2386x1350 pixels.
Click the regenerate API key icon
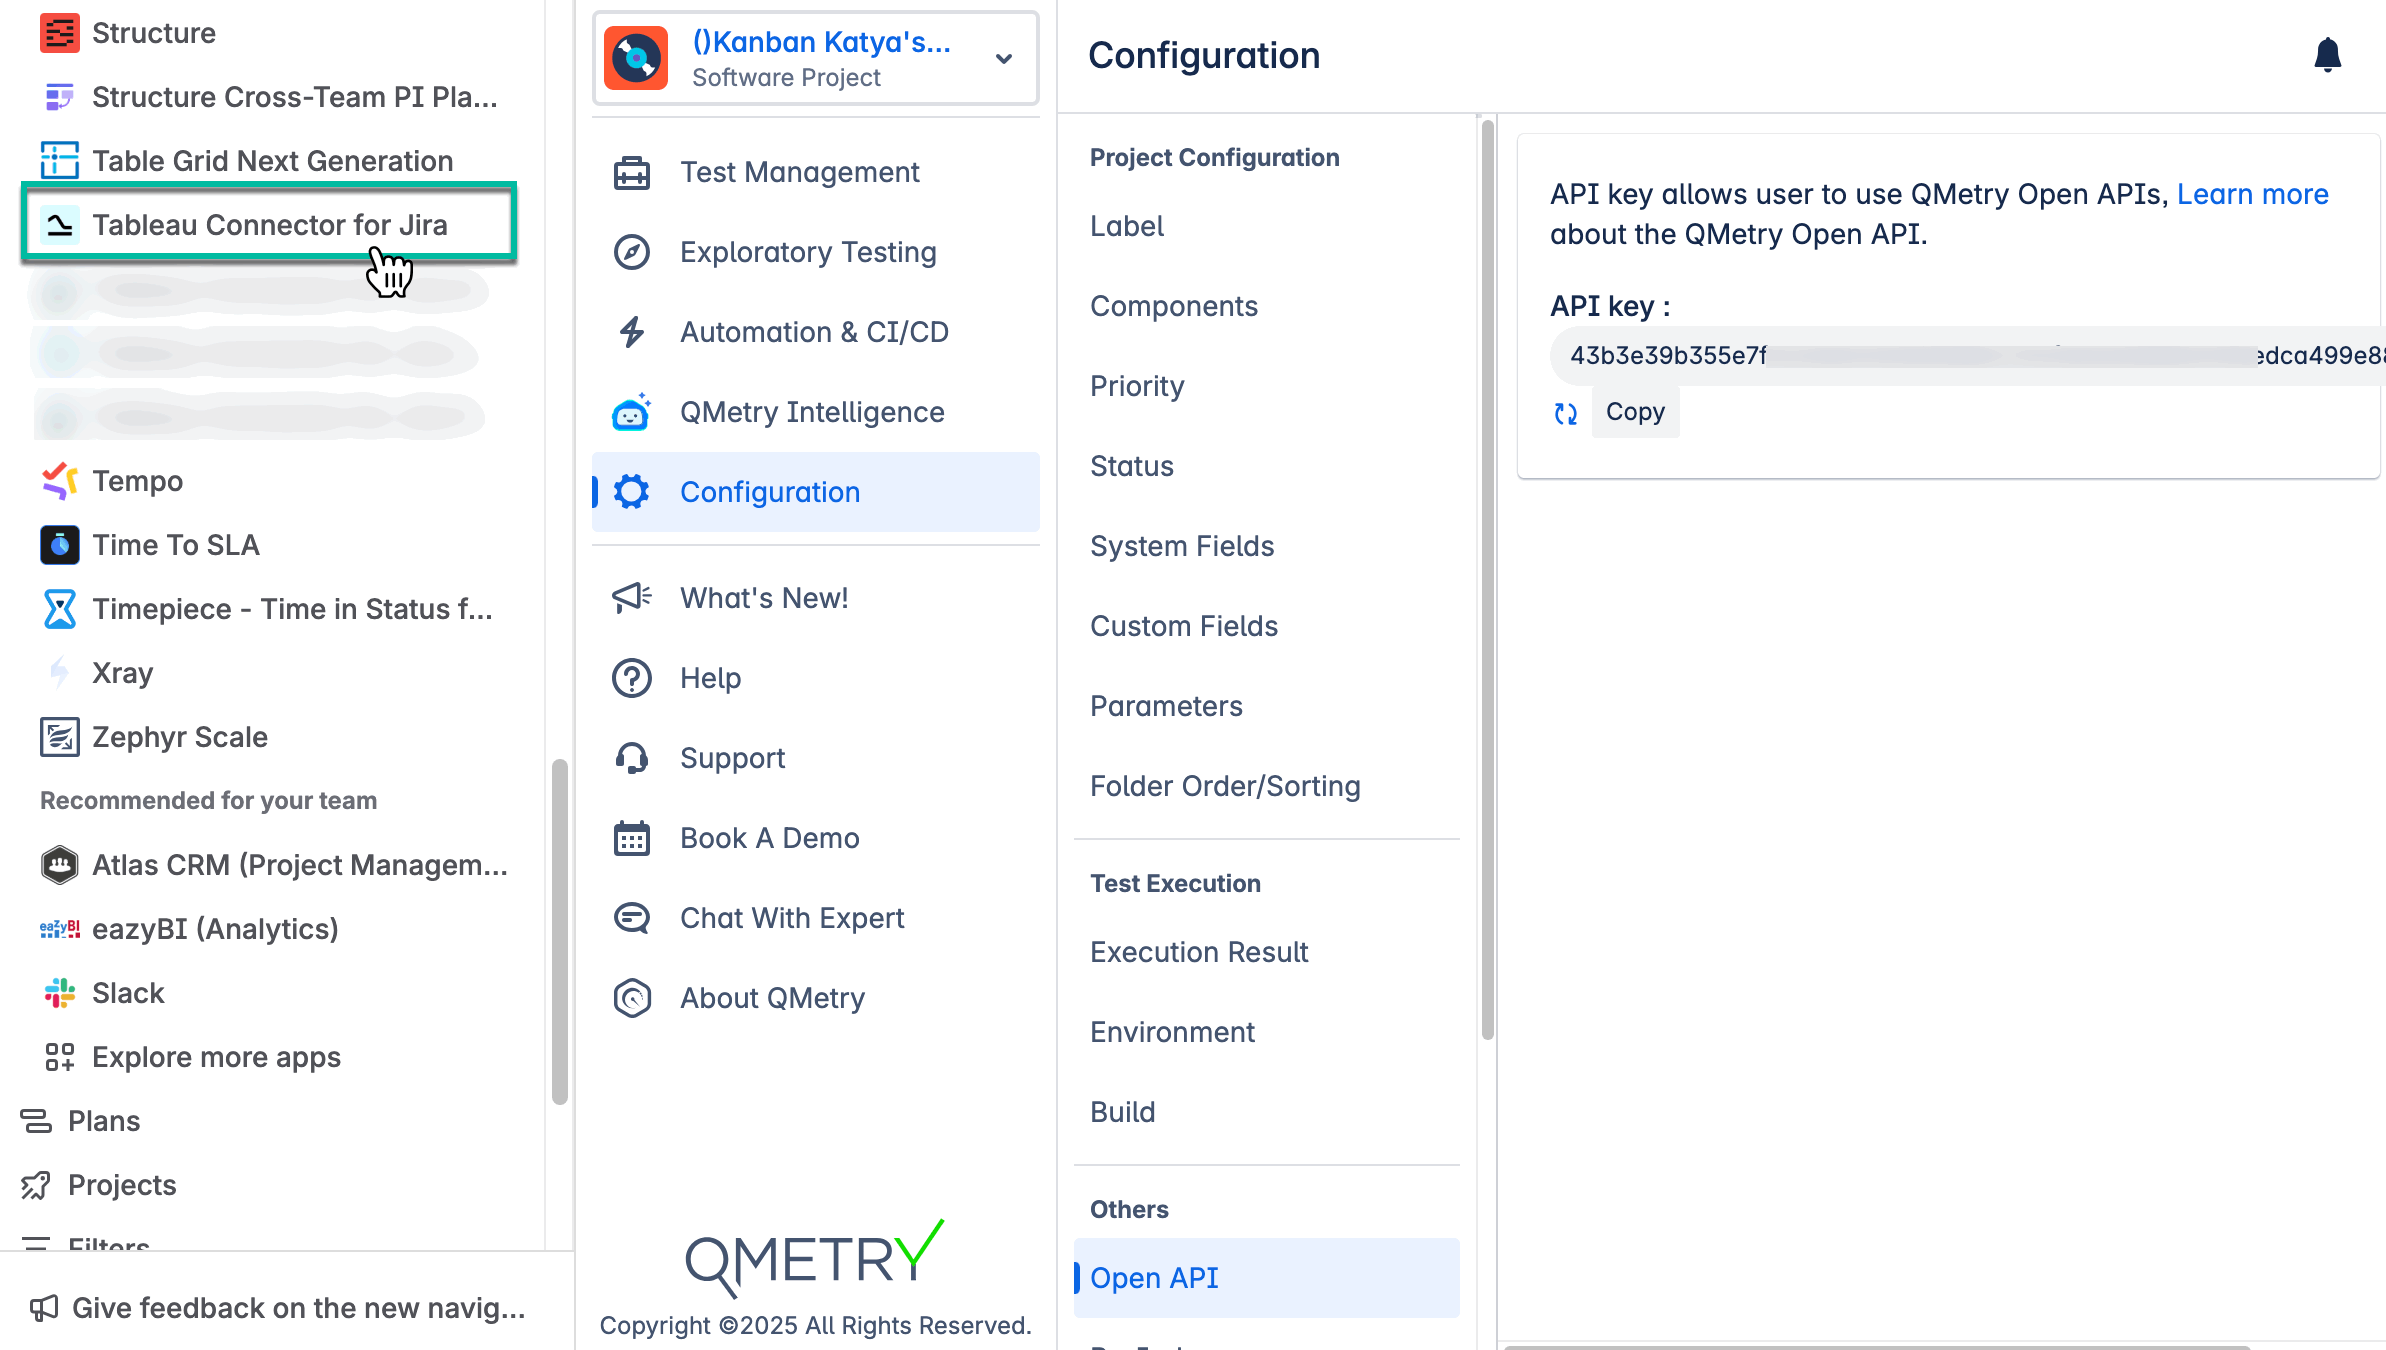(x=1565, y=412)
